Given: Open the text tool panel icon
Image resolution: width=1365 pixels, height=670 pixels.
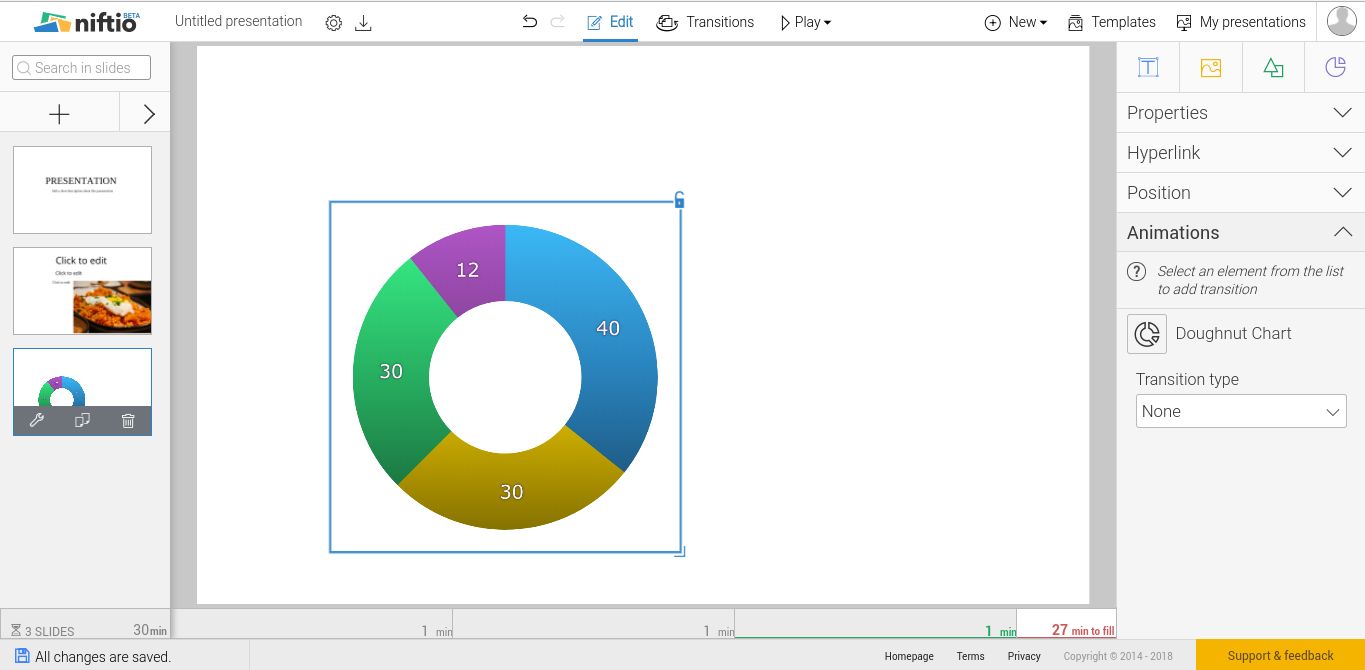Looking at the screenshot, I should [x=1148, y=68].
